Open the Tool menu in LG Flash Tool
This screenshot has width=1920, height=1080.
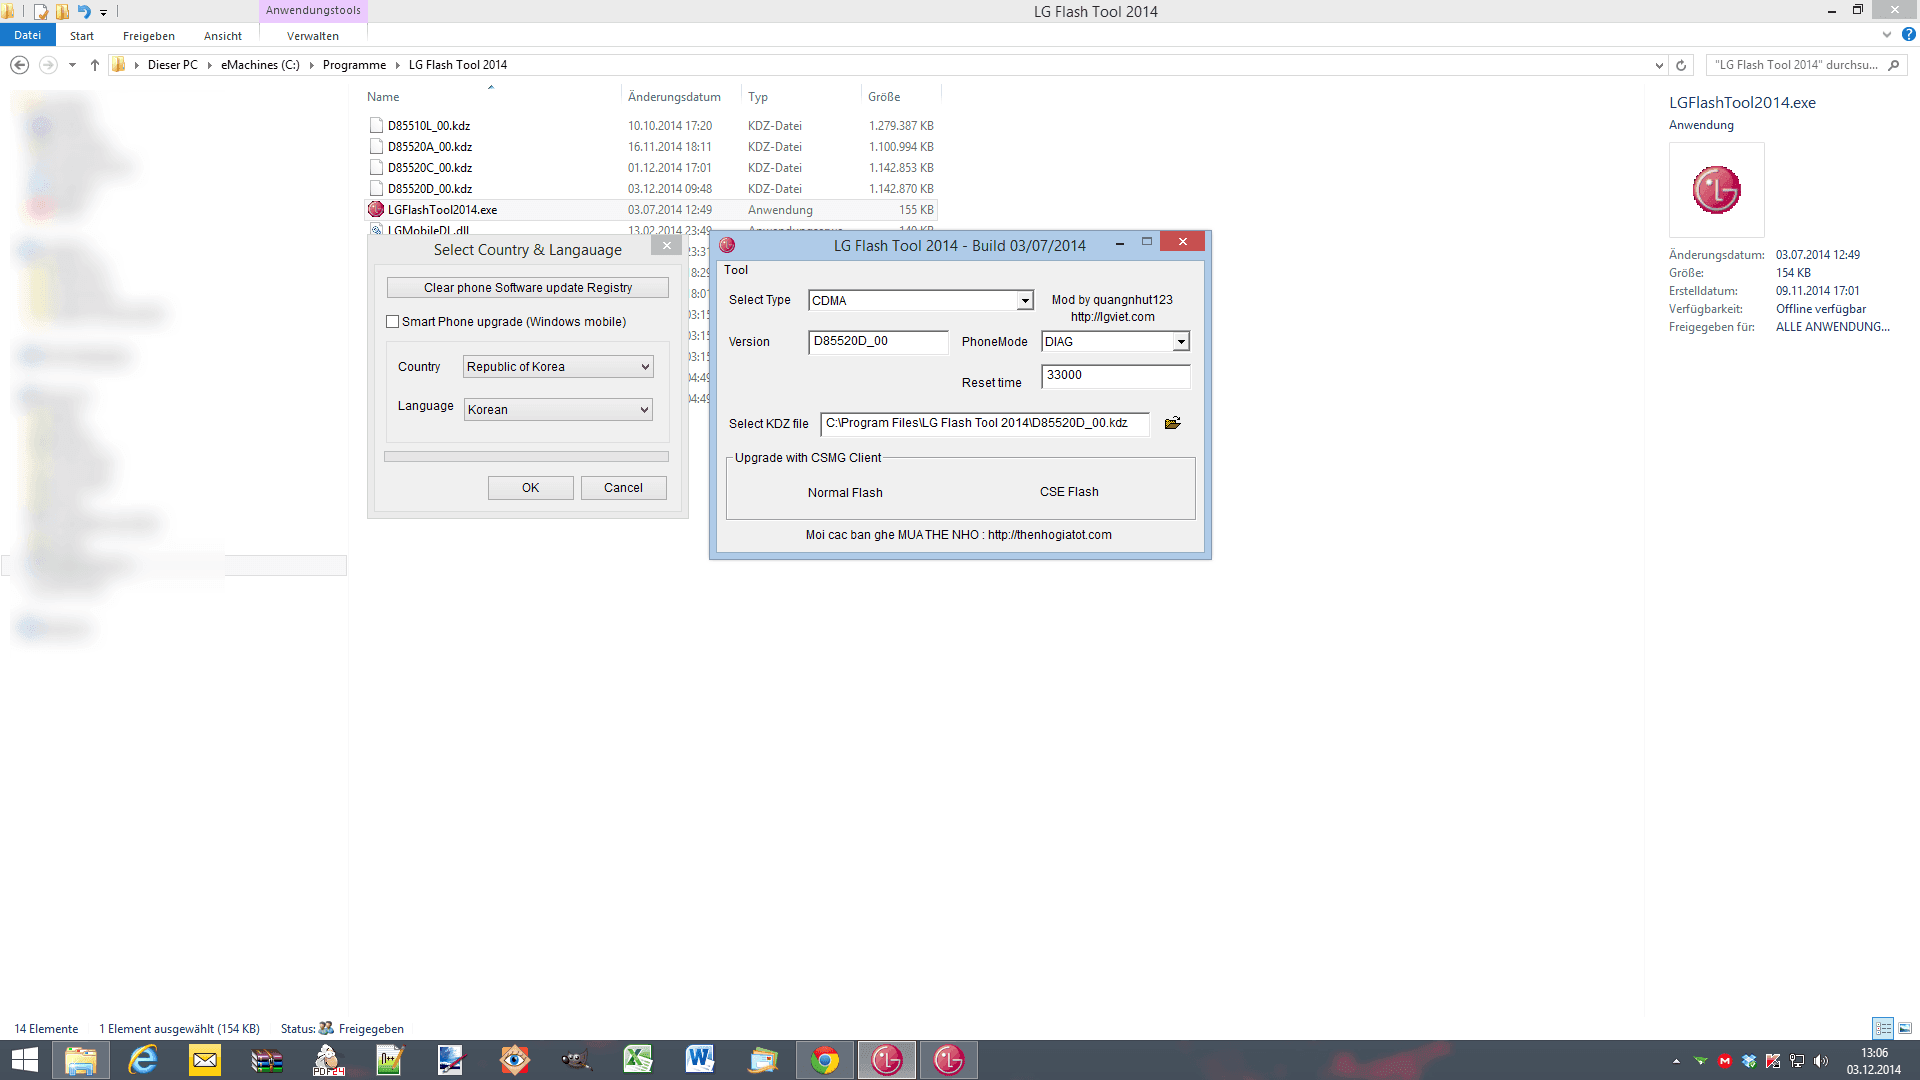pos(736,270)
